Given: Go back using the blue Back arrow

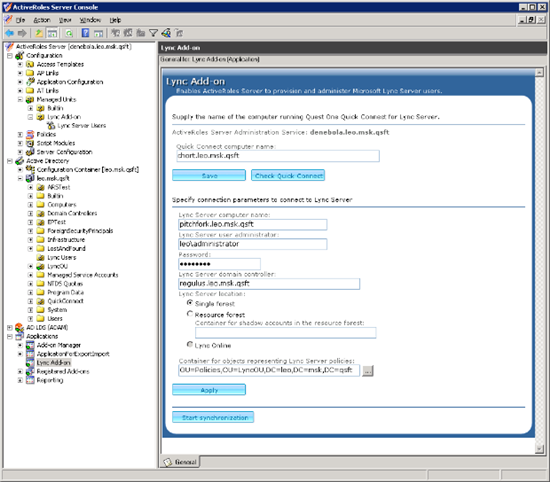Looking at the screenshot, I should coord(9,33).
